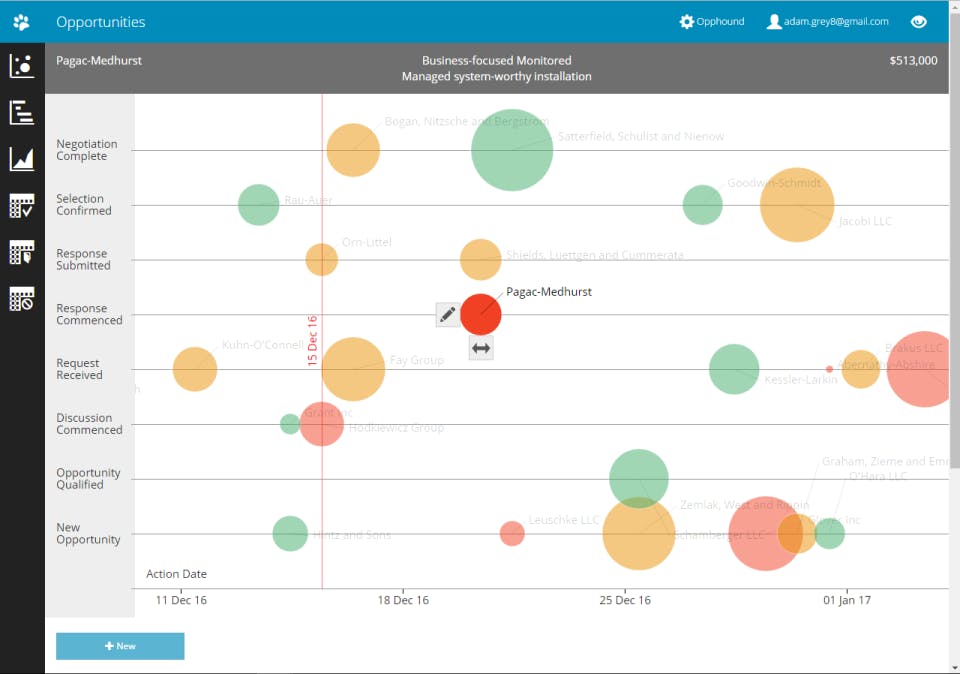
Task: Click the New button
Action: click(120, 646)
